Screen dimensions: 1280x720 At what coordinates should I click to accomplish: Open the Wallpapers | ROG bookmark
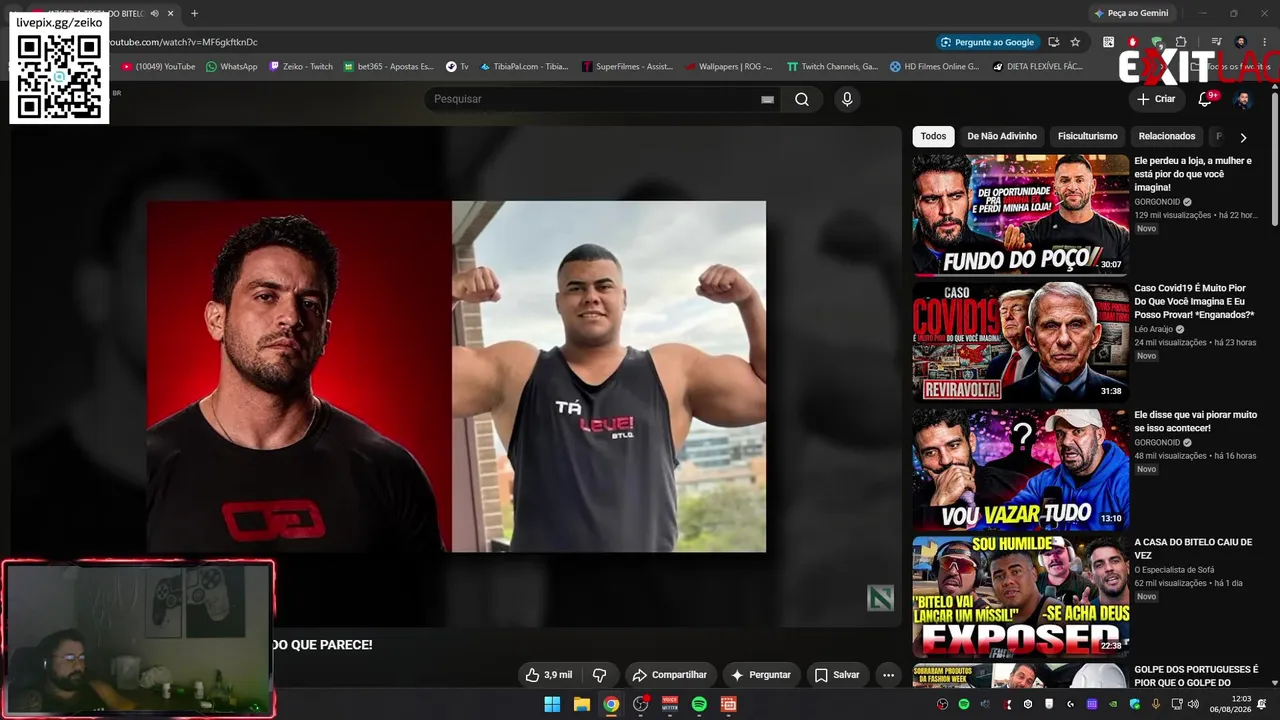coord(729,67)
